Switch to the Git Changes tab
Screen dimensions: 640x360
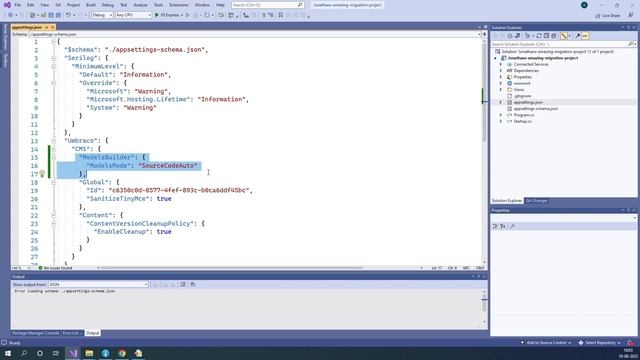point(536,201)
